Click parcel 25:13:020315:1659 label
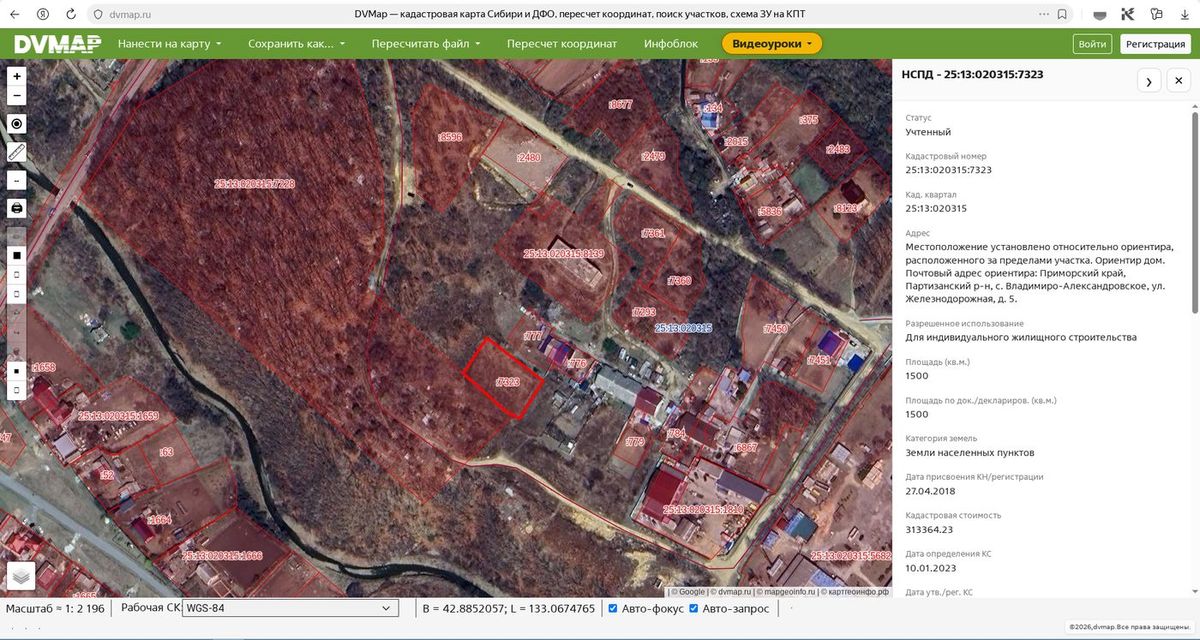1200x640 pixels. (117, 415)
